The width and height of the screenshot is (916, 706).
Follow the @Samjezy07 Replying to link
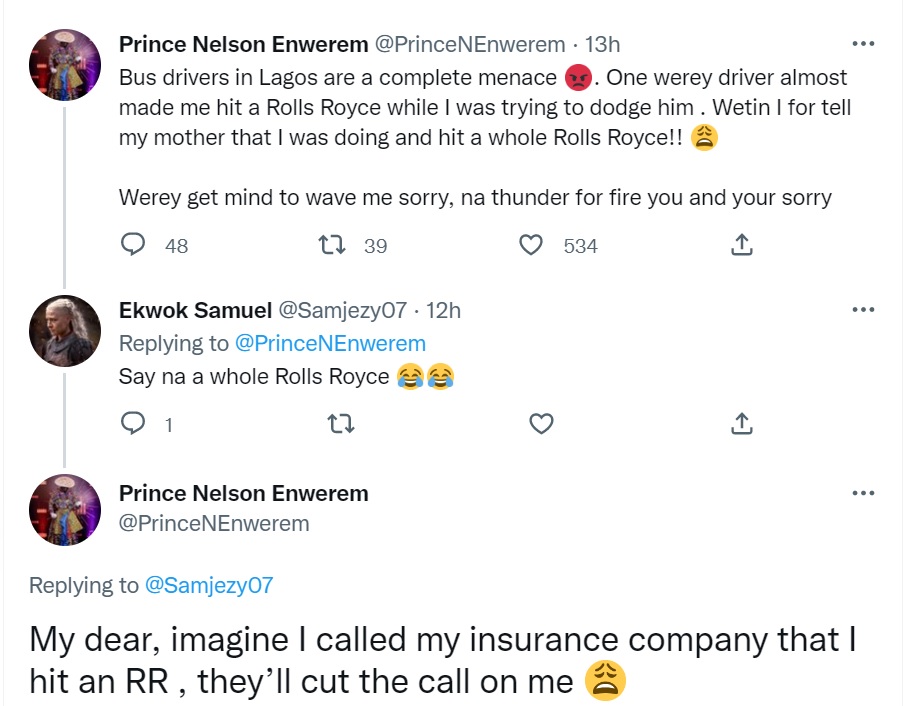click(x=209, y=586)
